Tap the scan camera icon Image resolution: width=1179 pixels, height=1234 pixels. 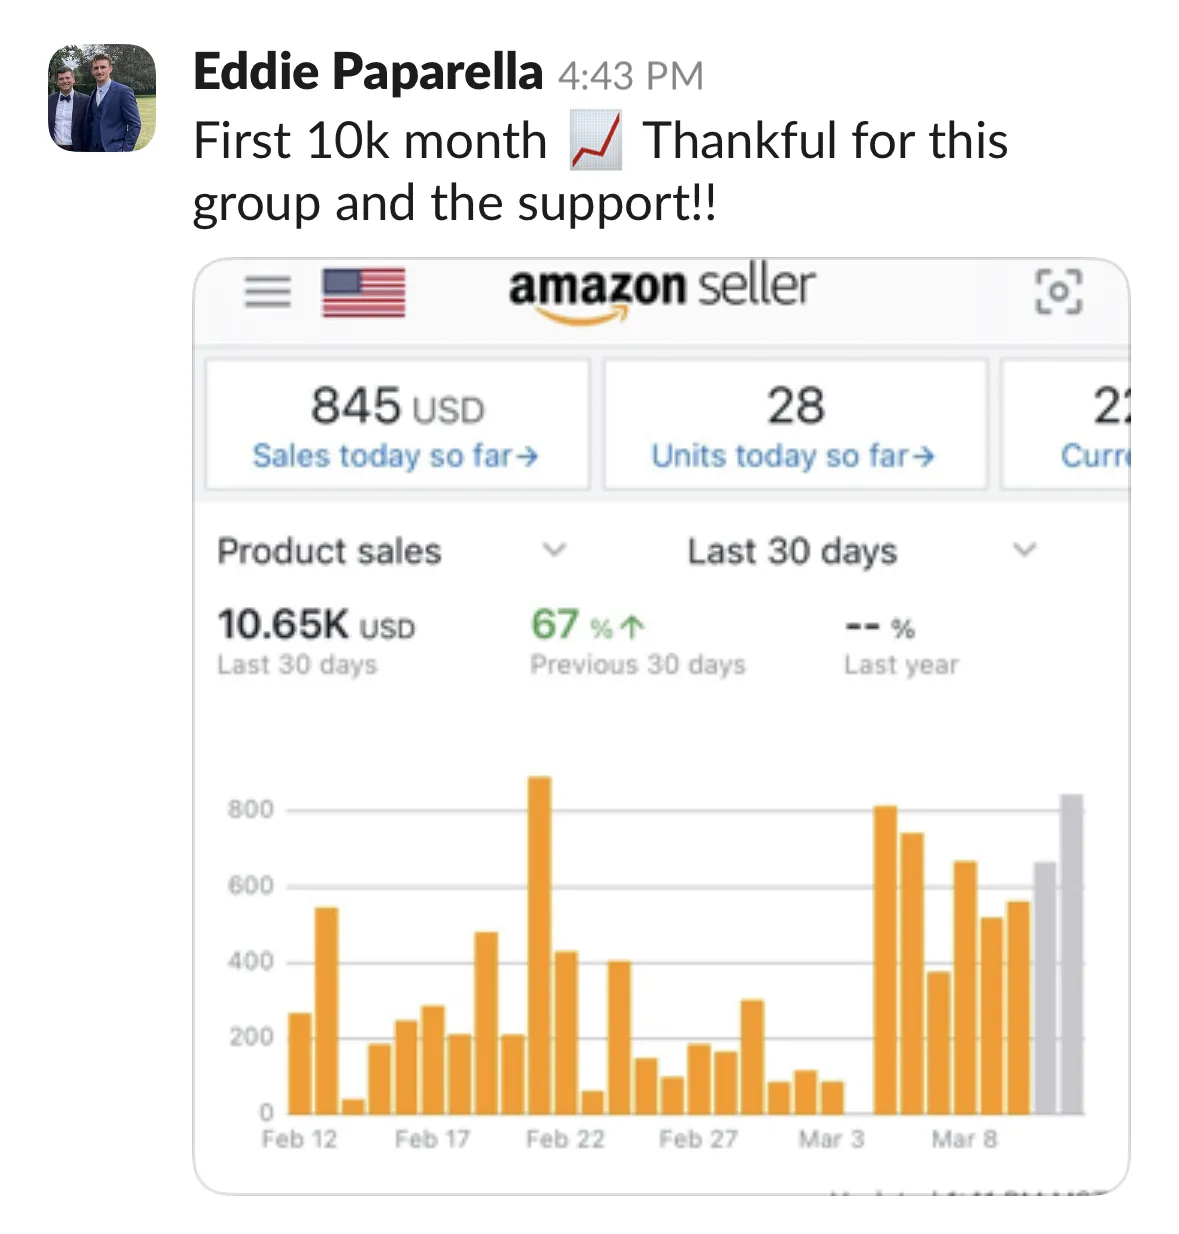[x=1058, y=292]
